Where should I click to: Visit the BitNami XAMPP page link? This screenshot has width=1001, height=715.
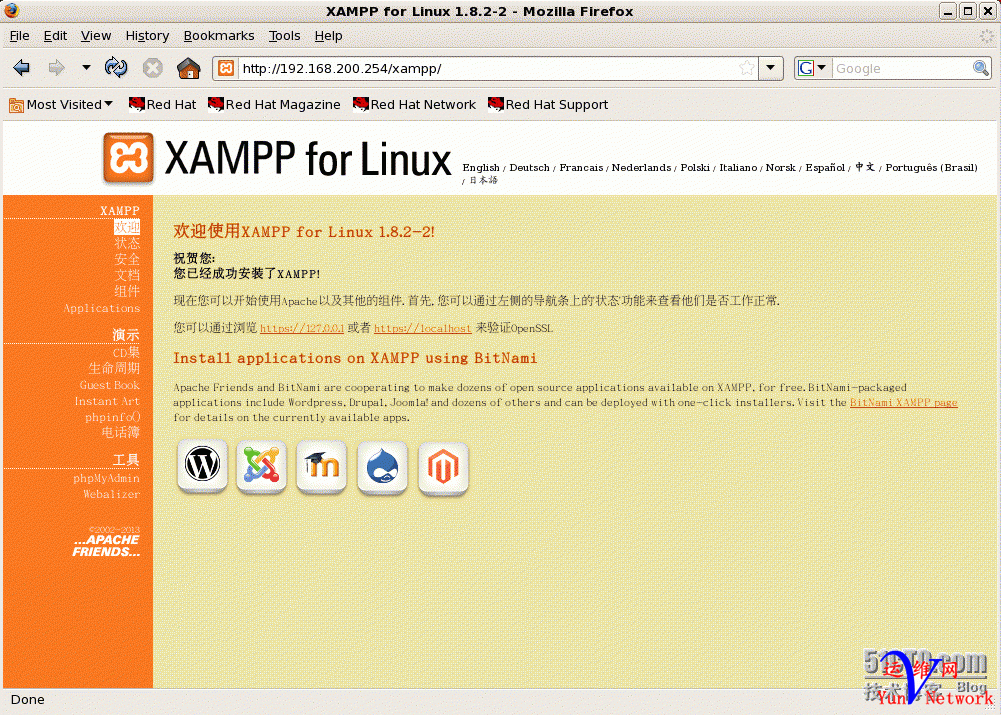pyautogui.click(x=903, y=402)
